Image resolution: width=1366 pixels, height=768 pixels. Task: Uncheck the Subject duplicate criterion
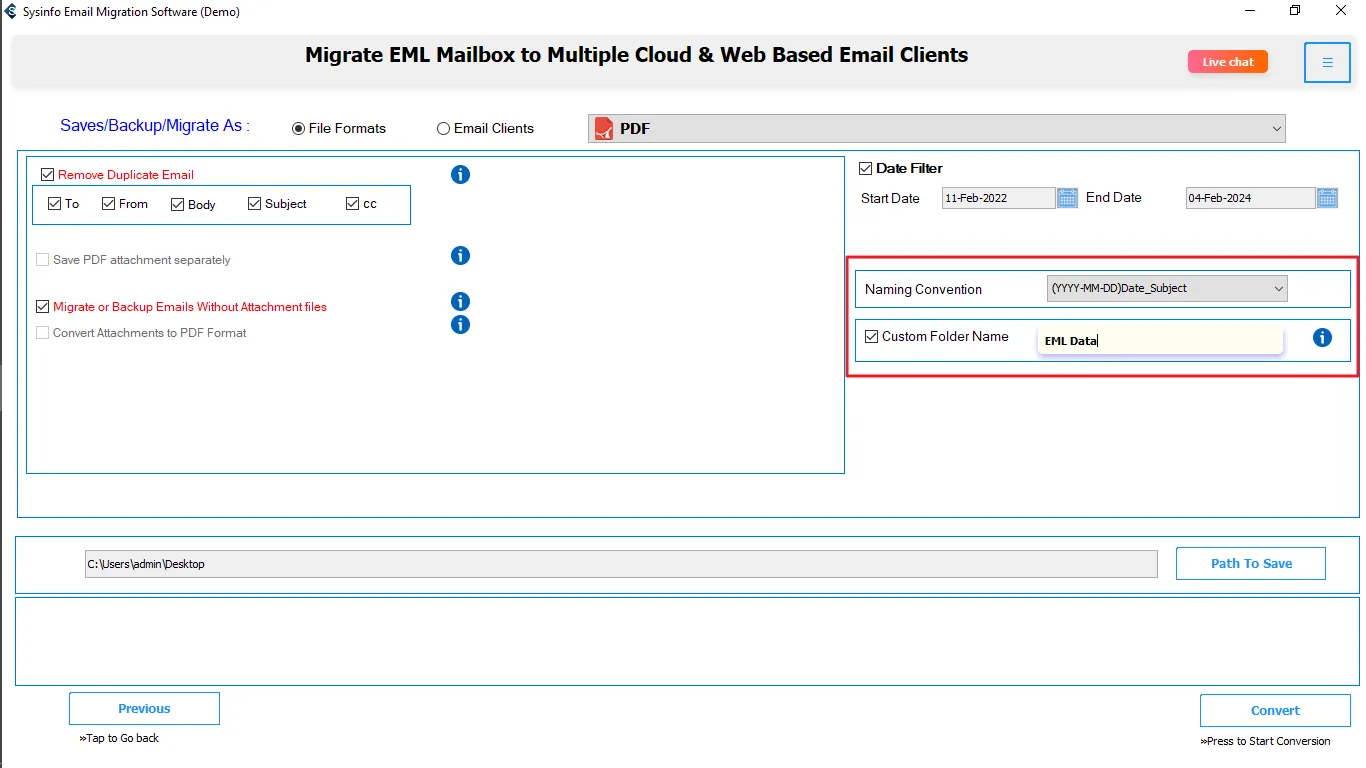[x=255, y=204]
